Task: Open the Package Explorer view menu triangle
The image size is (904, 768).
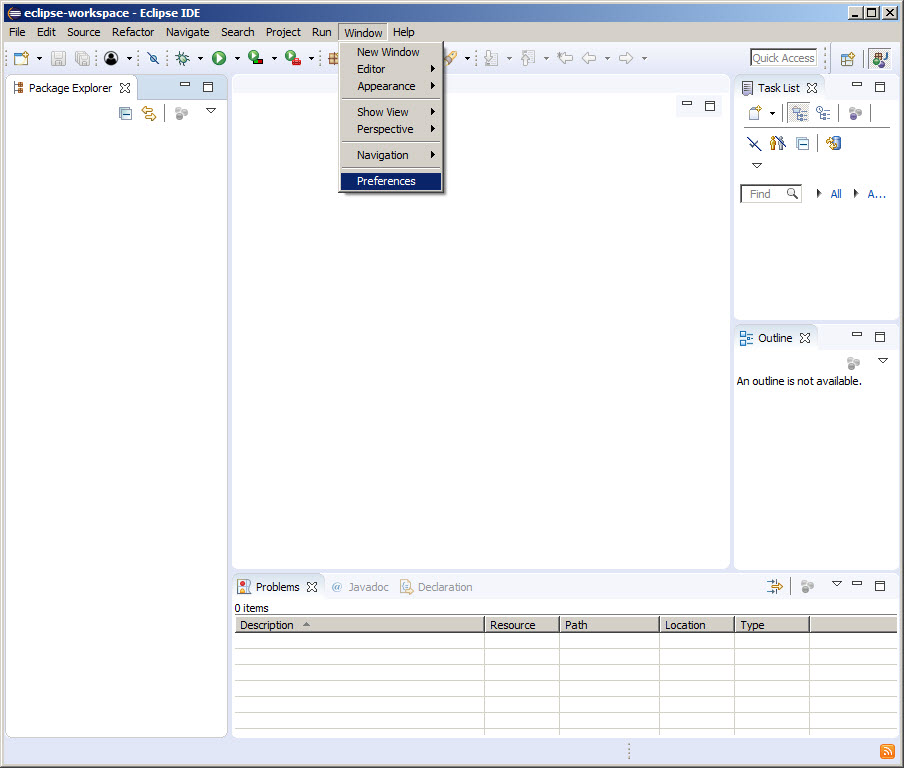Action: tap(211, 111)
